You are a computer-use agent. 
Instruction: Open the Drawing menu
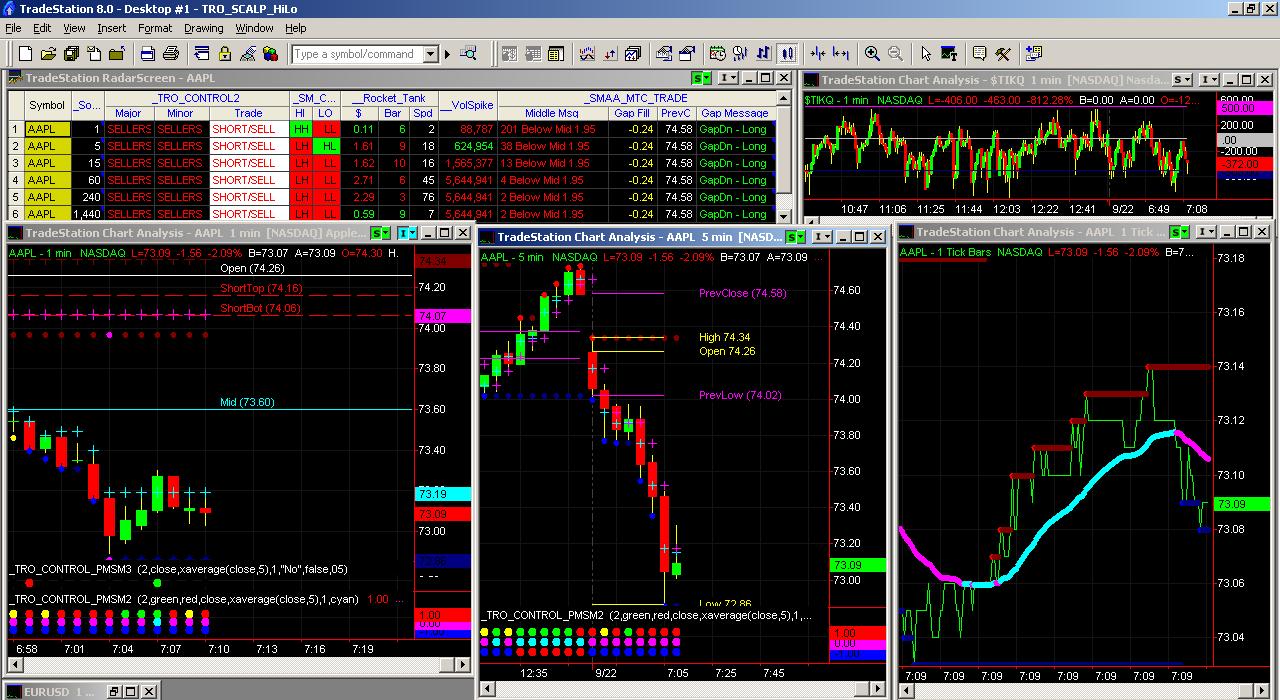[x=204, y=28]
